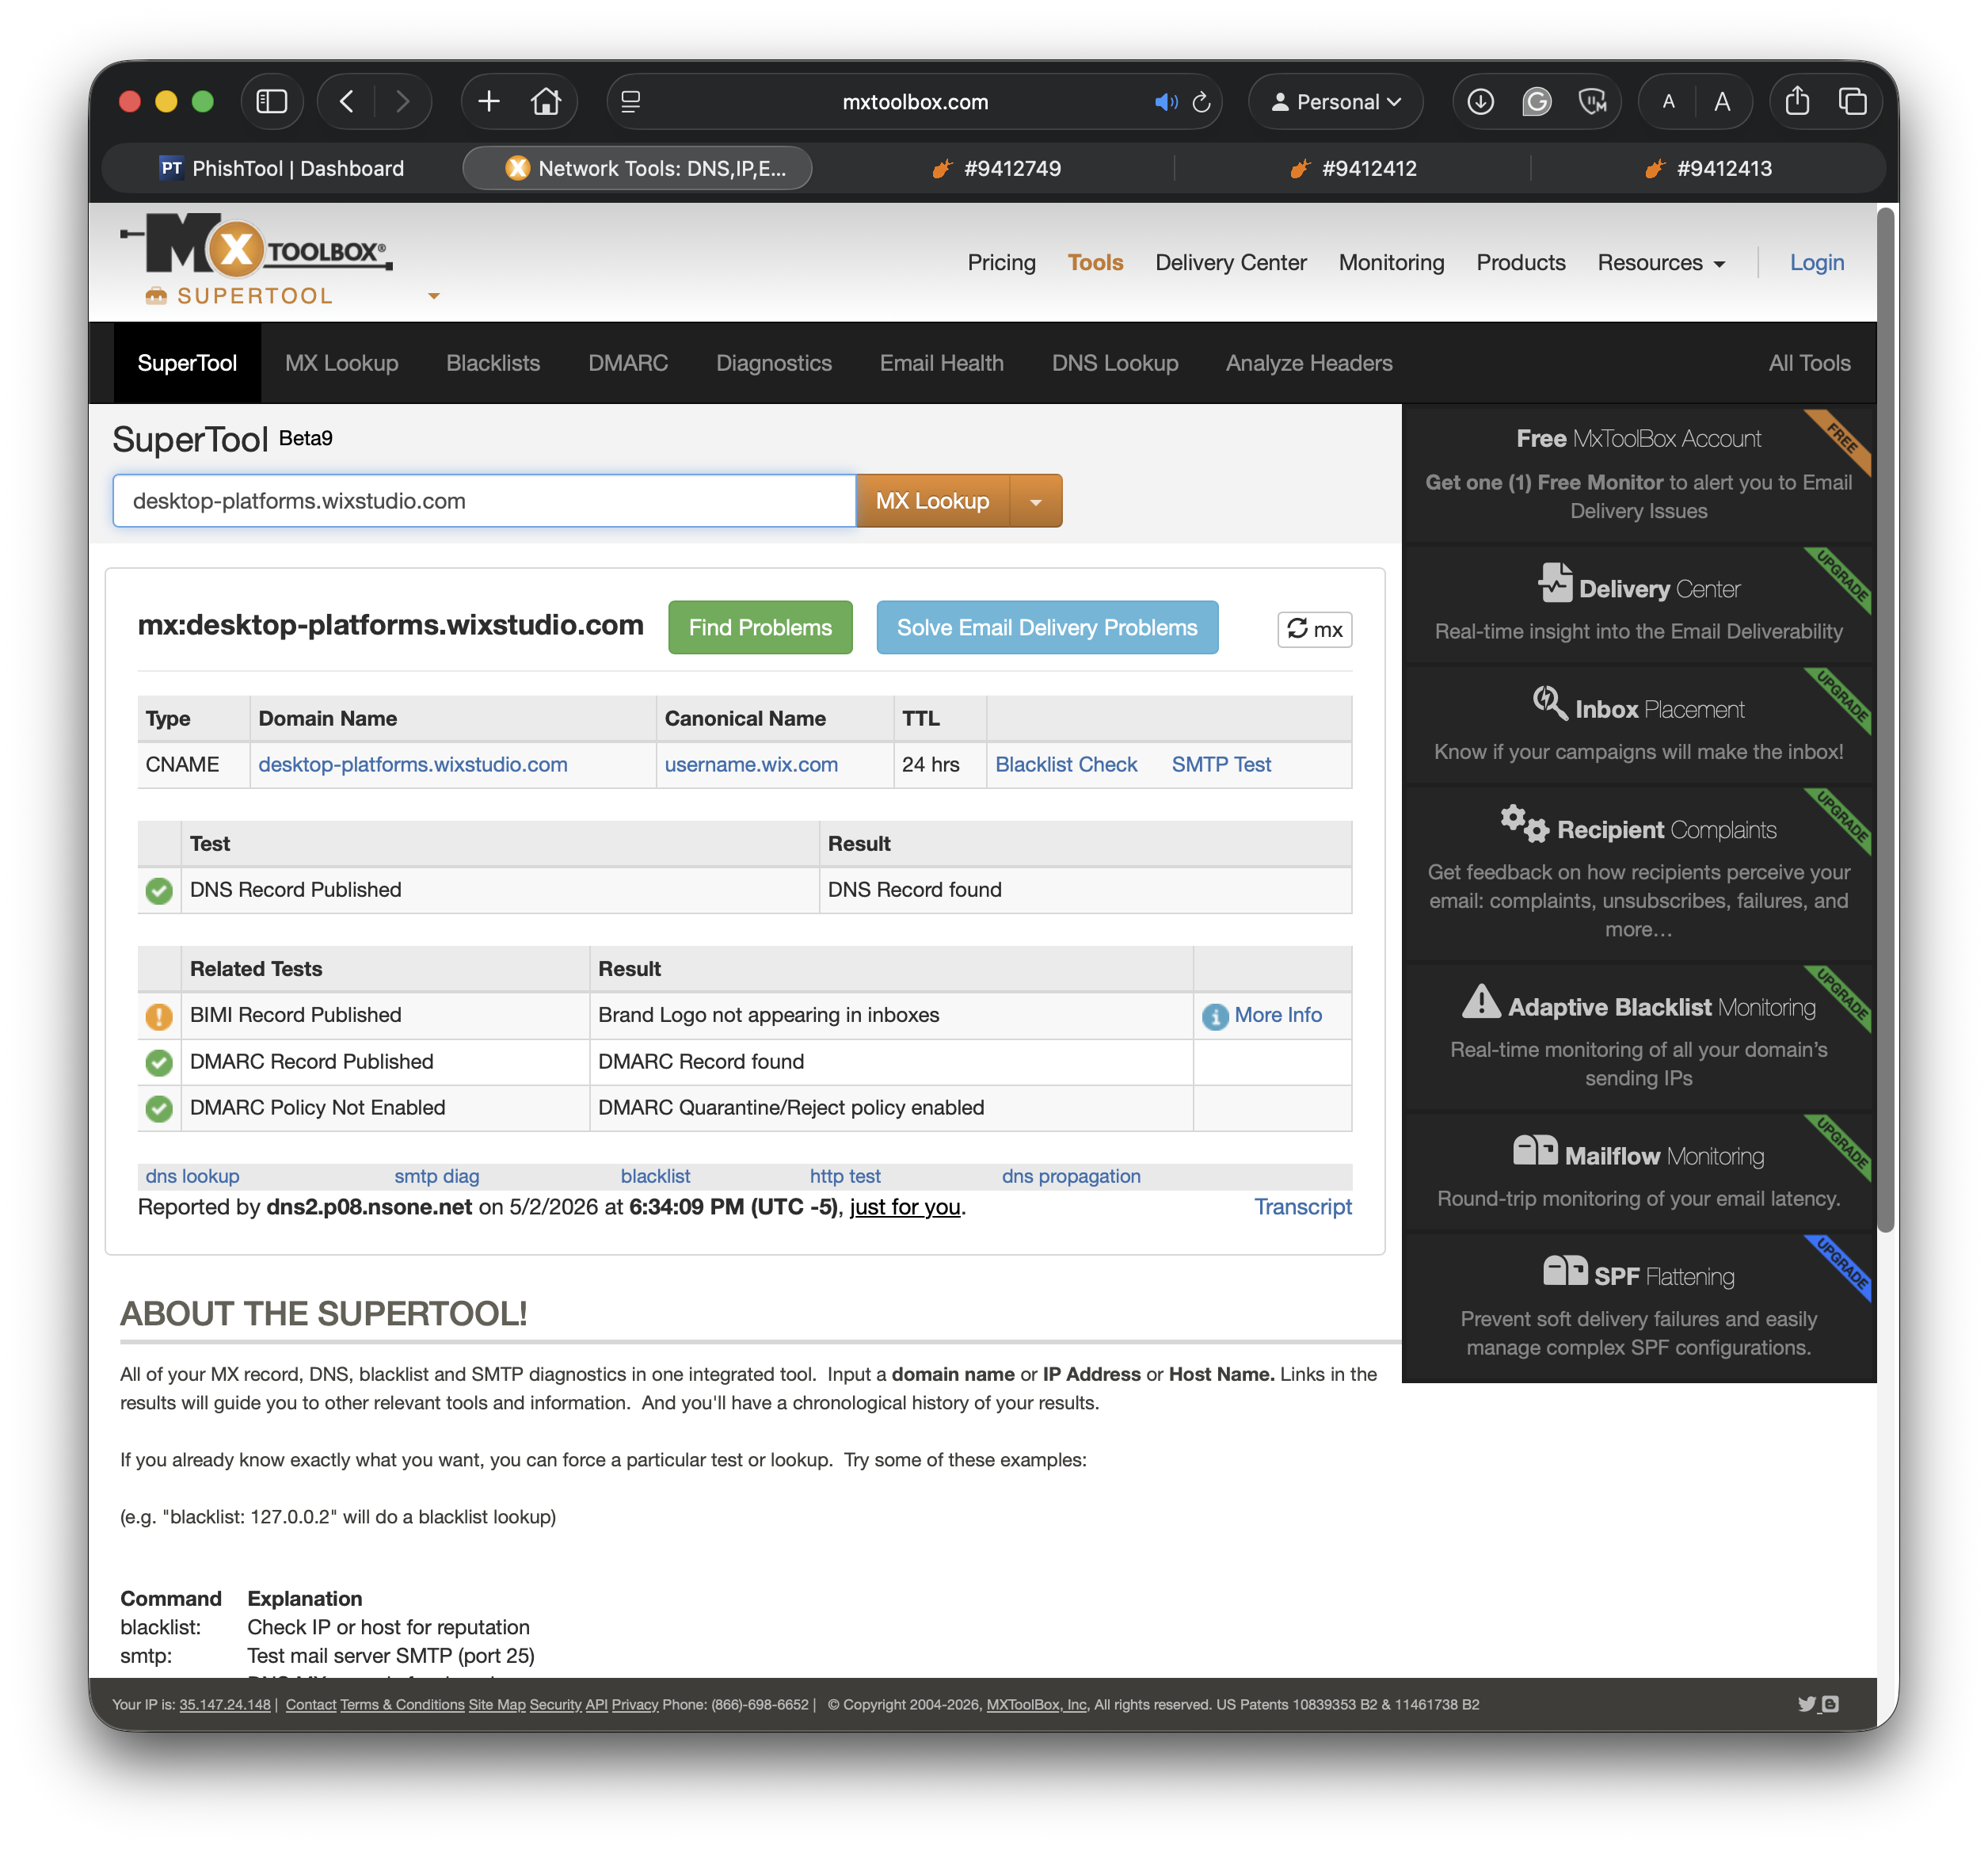Open the Free MxToolBox Account promo
This screenshot has height=1849, width=1988.
(x=1638, y=473)
